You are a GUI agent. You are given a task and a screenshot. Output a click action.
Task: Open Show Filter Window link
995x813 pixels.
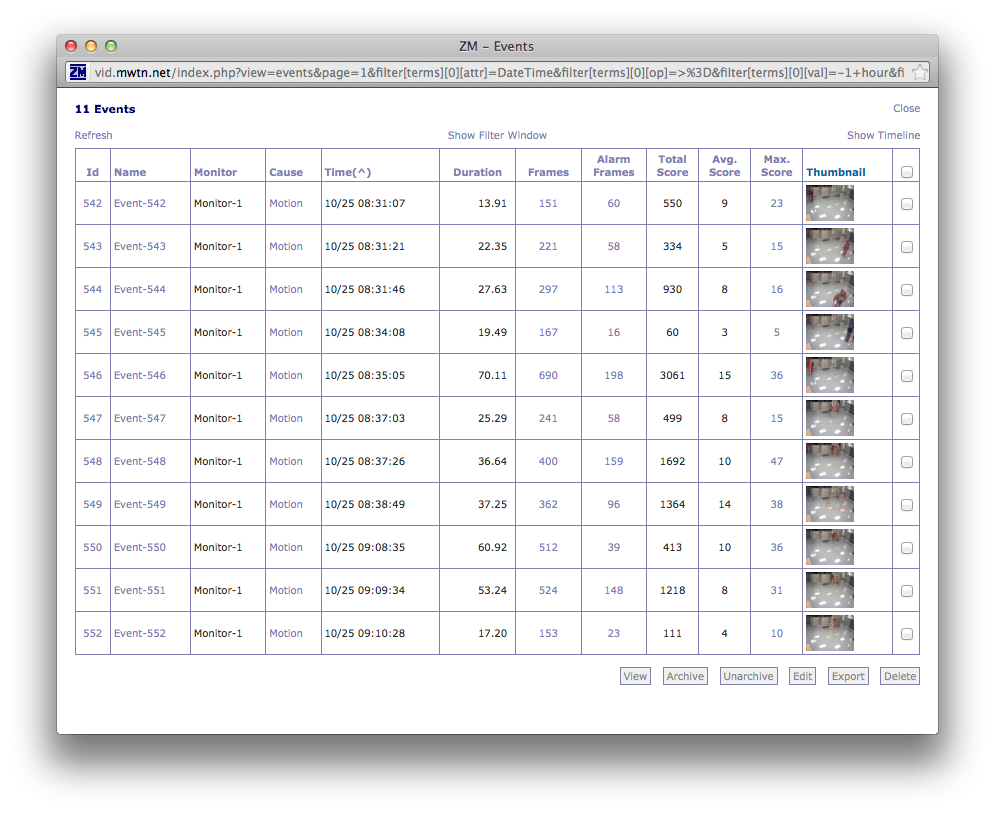coord(497,135)
